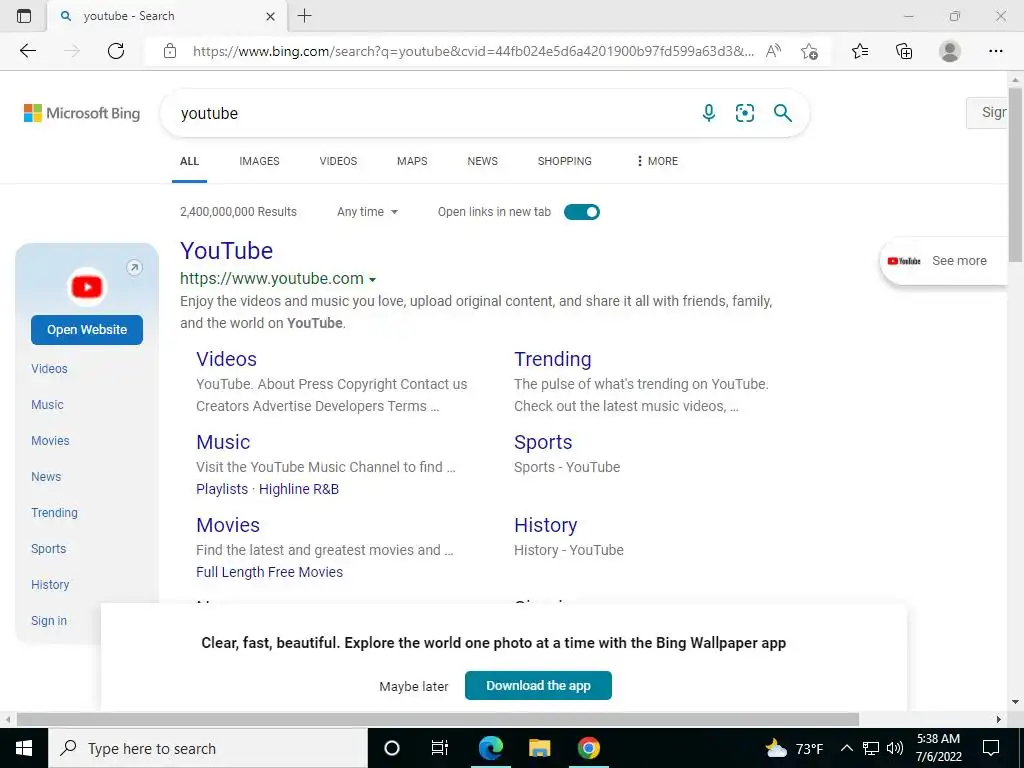1024x768 pixels.
Task: Switch to the IMAGES tab
Action: point(259,161)
